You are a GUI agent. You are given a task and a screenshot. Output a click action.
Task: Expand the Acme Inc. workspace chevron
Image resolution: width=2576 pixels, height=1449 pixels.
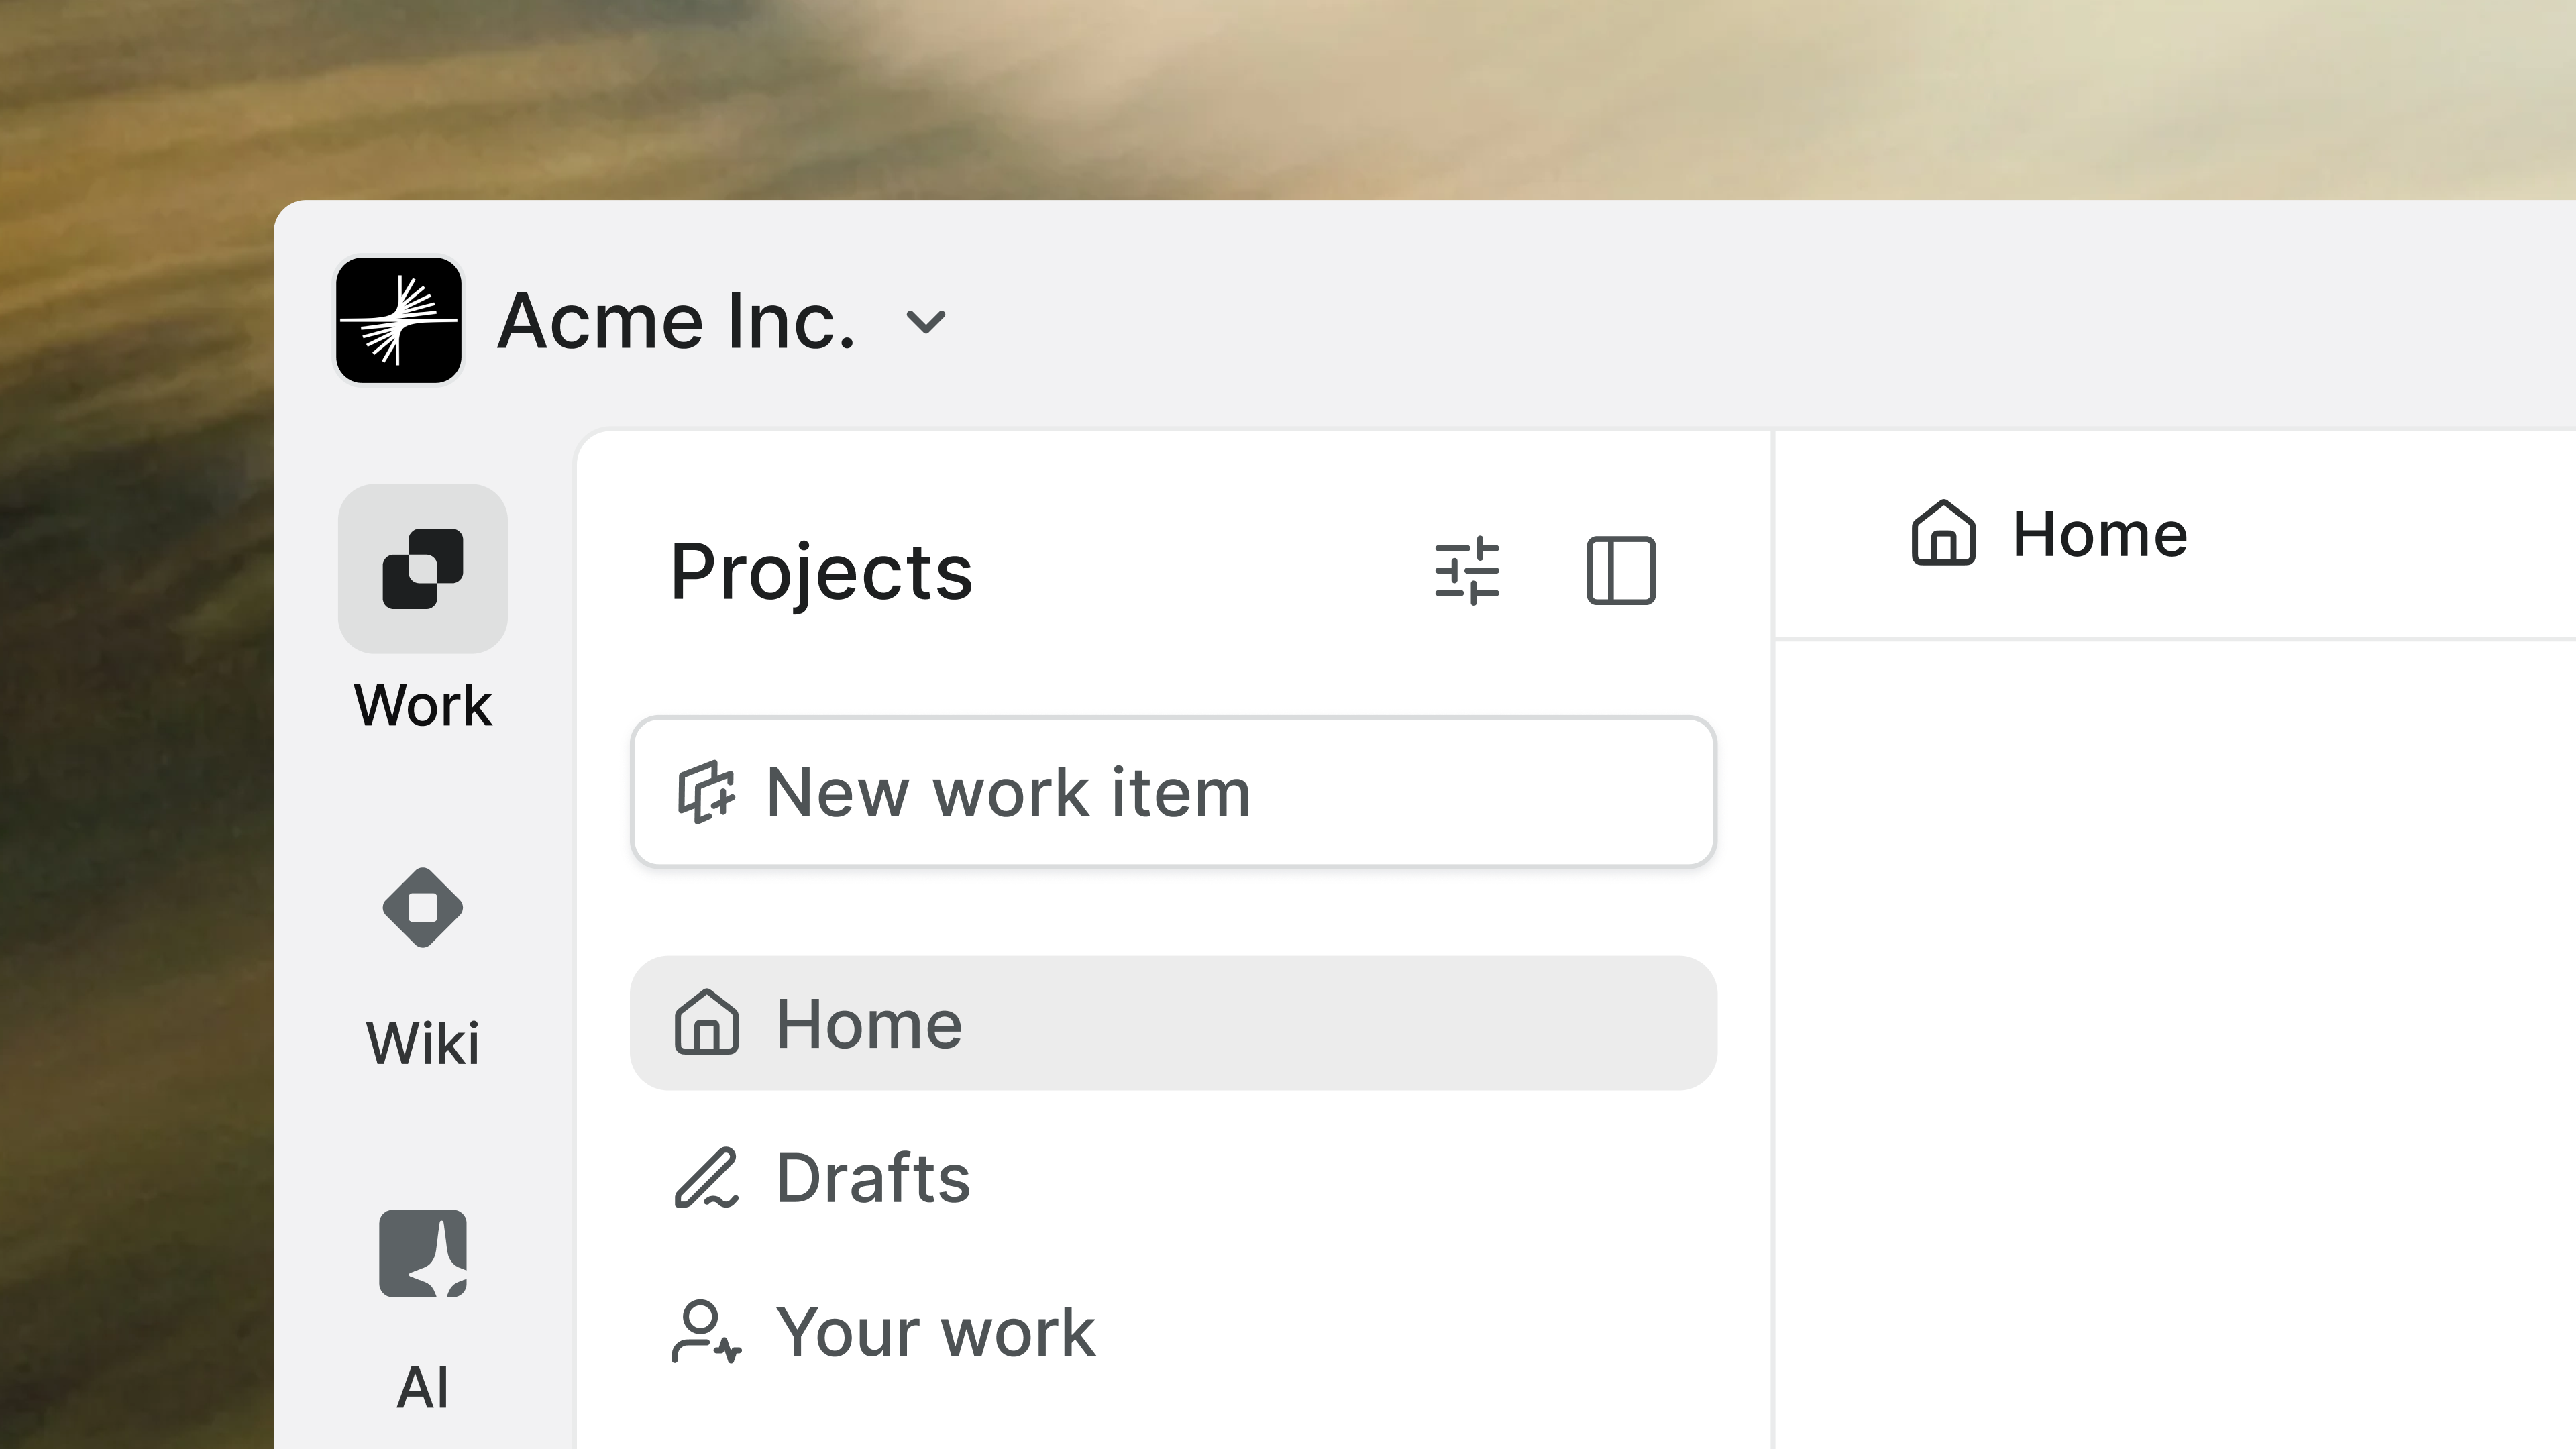coord(925,322)
